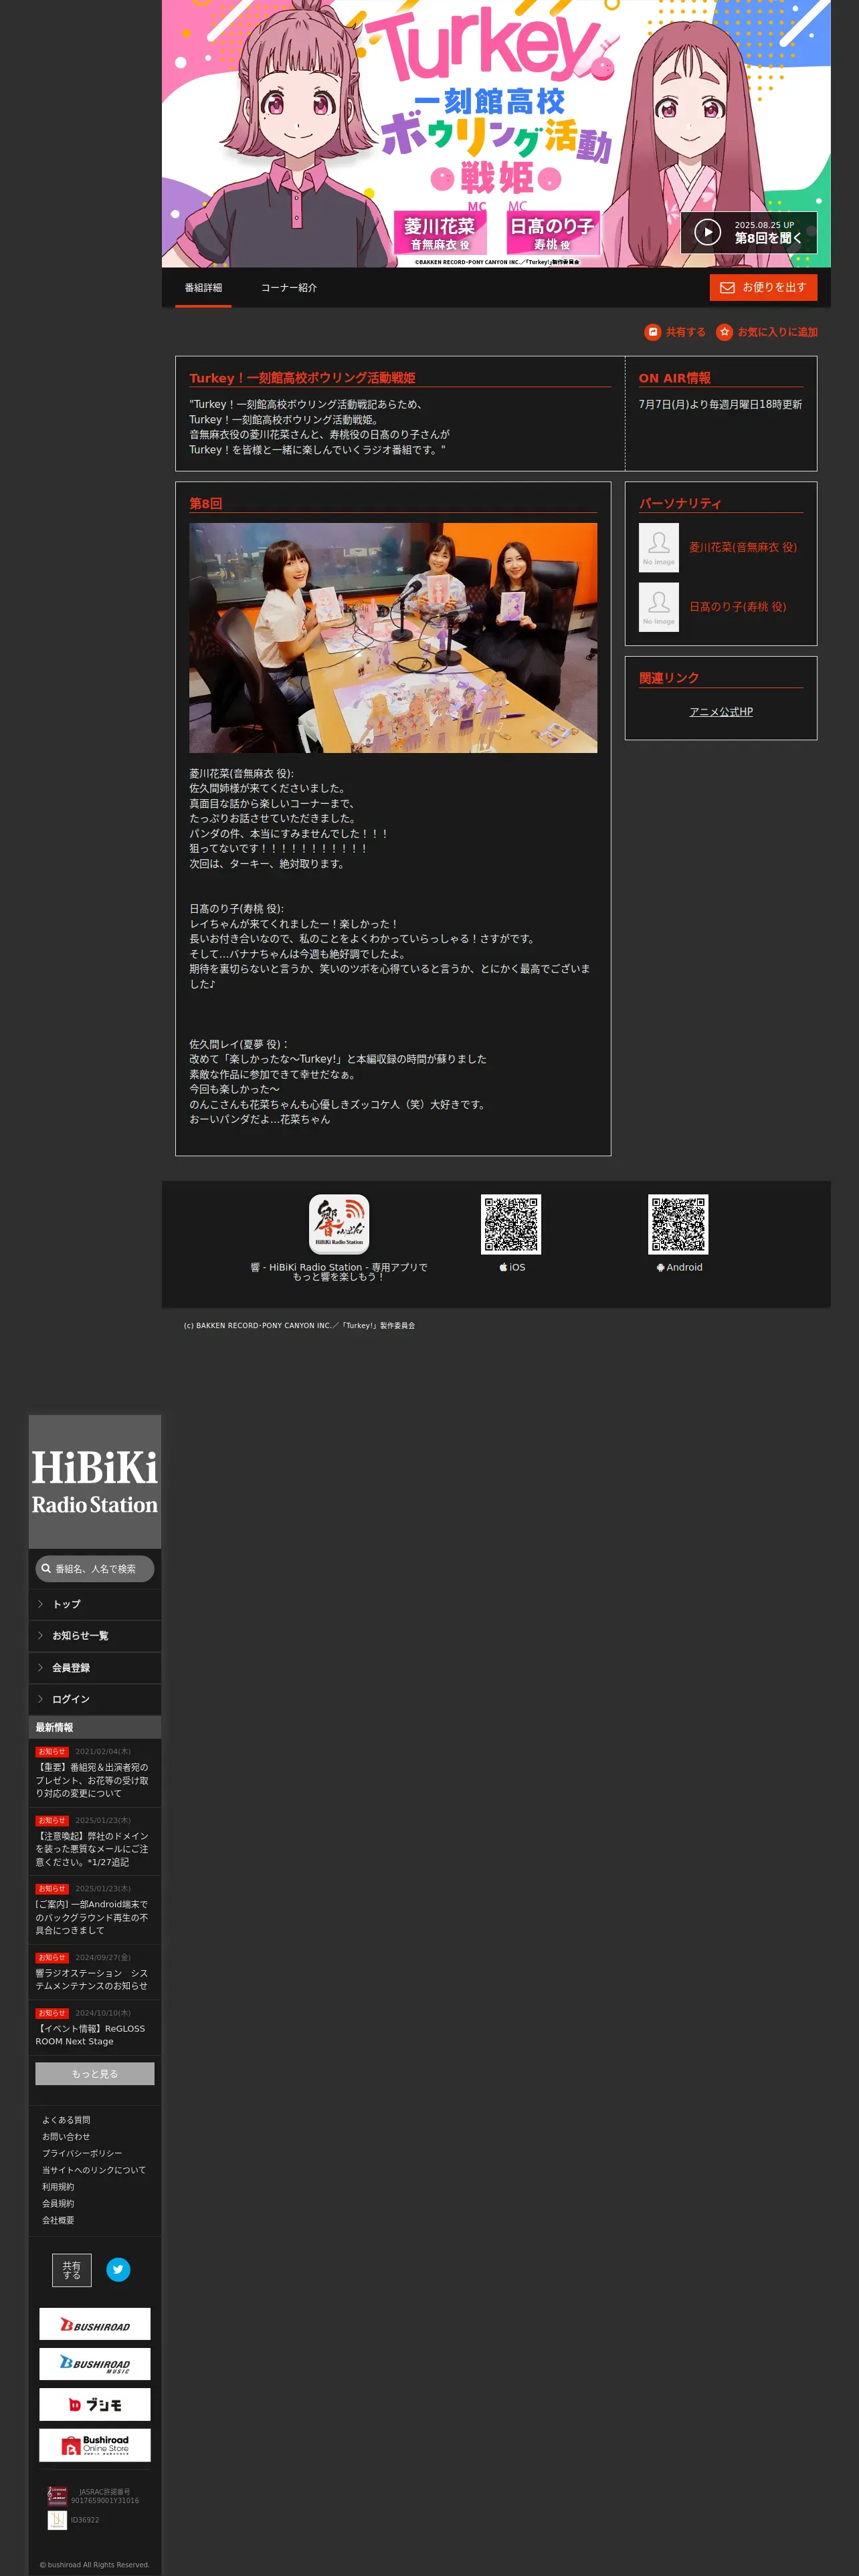
Task: Click the chevron next to トップ
Action: (x=40, y=1604)
